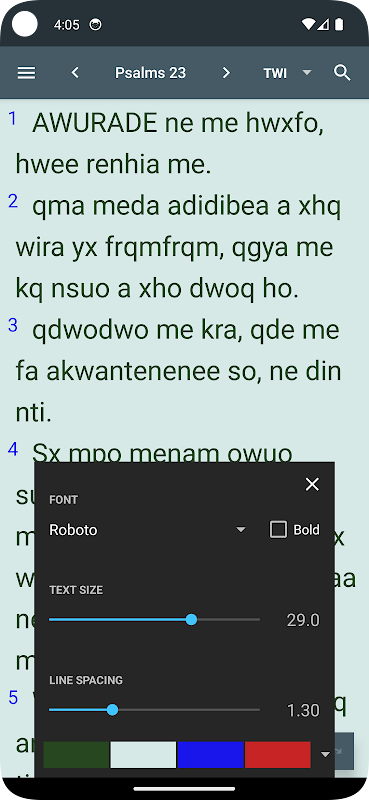Tap the notification face icon in status bar
369x800 pixels.
coord(95,24)
